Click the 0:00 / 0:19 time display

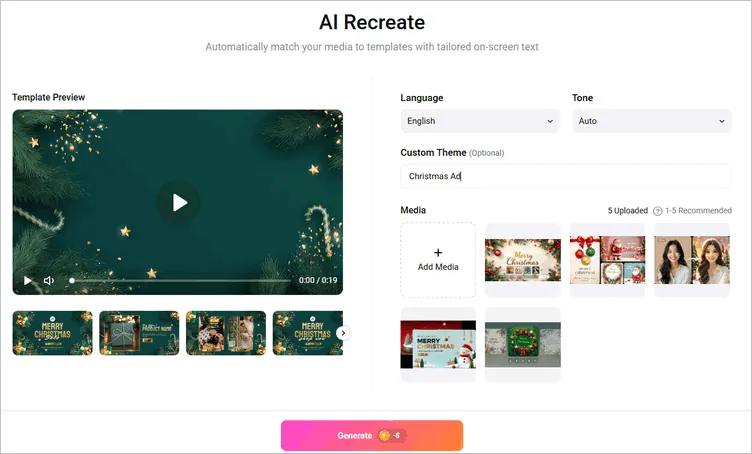click(x=318, y=280)
